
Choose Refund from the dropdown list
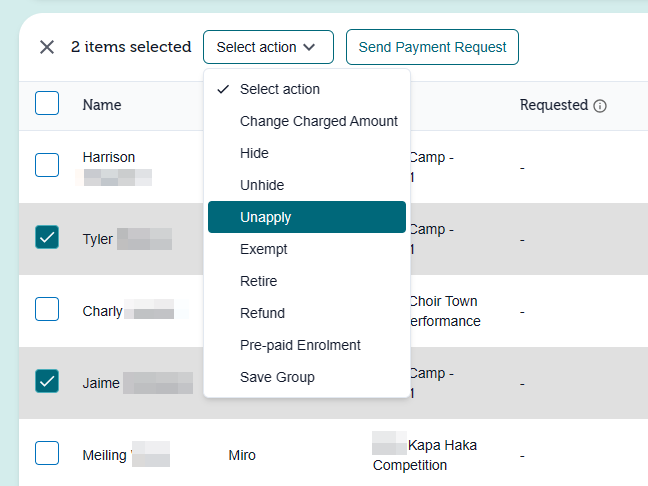(x=307, y=313)
